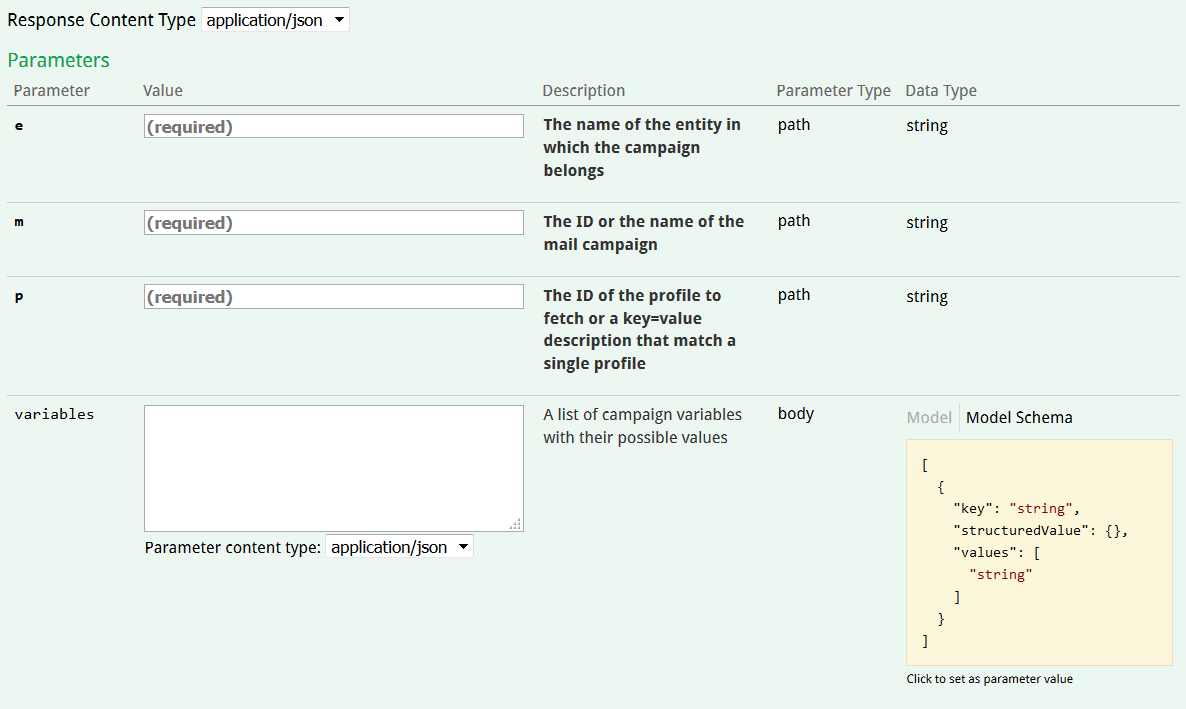The width and height of the screenshot is (1186, 709).
Task: Click the Description column header
Action: click(583, 90)
